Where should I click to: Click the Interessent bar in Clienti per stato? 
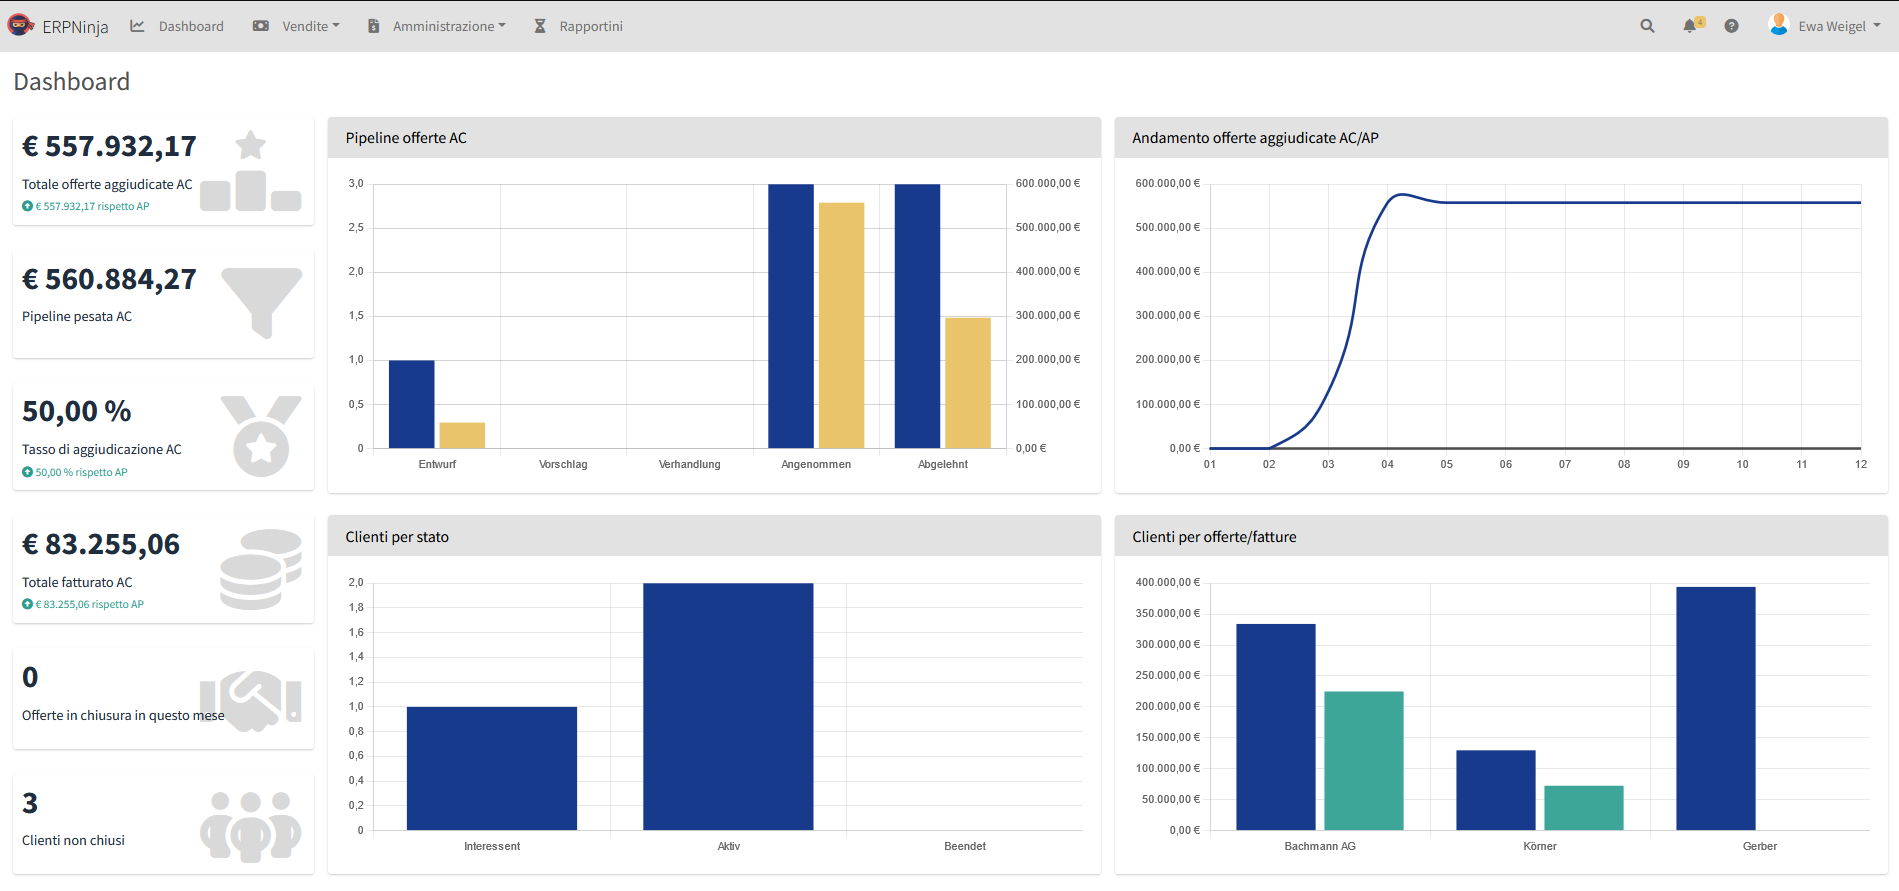tap(492, 768)
